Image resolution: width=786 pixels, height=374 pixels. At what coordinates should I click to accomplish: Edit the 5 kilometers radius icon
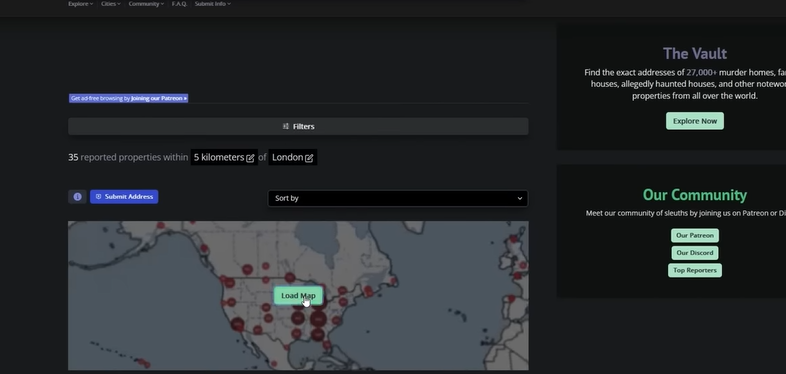pos(250,158)
